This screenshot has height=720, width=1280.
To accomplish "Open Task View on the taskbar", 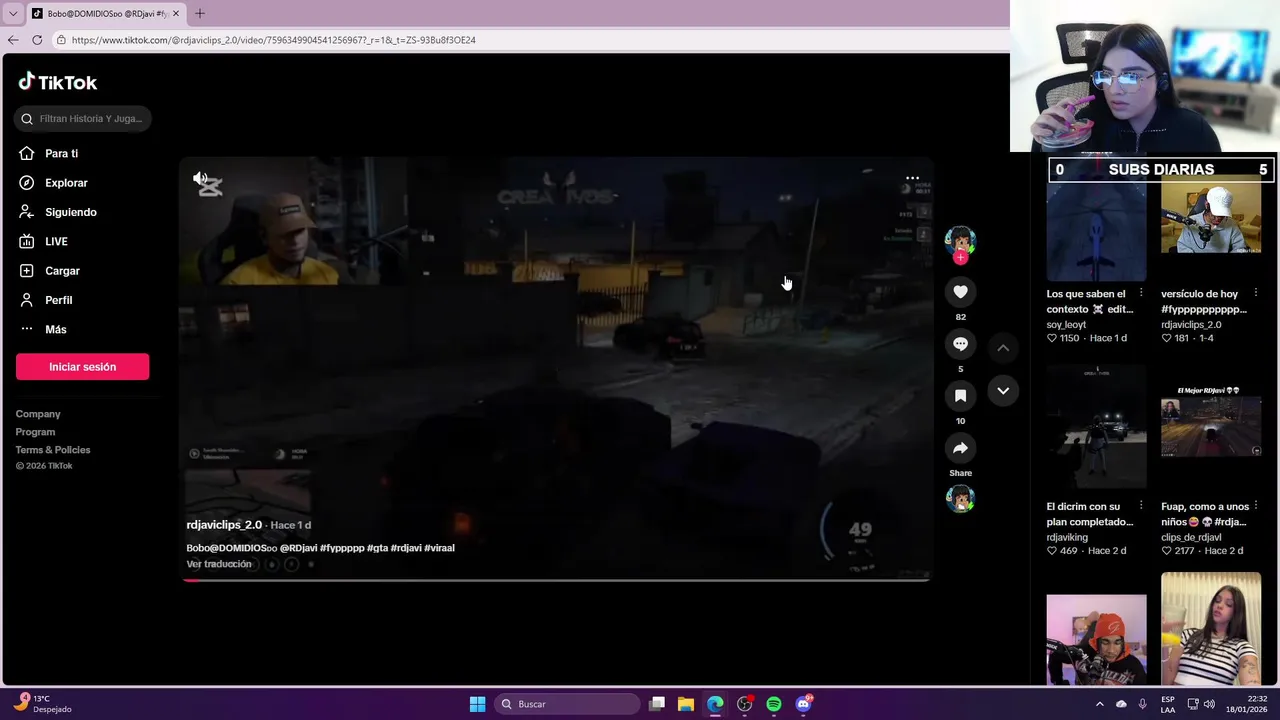I will [x=657, y=704].
